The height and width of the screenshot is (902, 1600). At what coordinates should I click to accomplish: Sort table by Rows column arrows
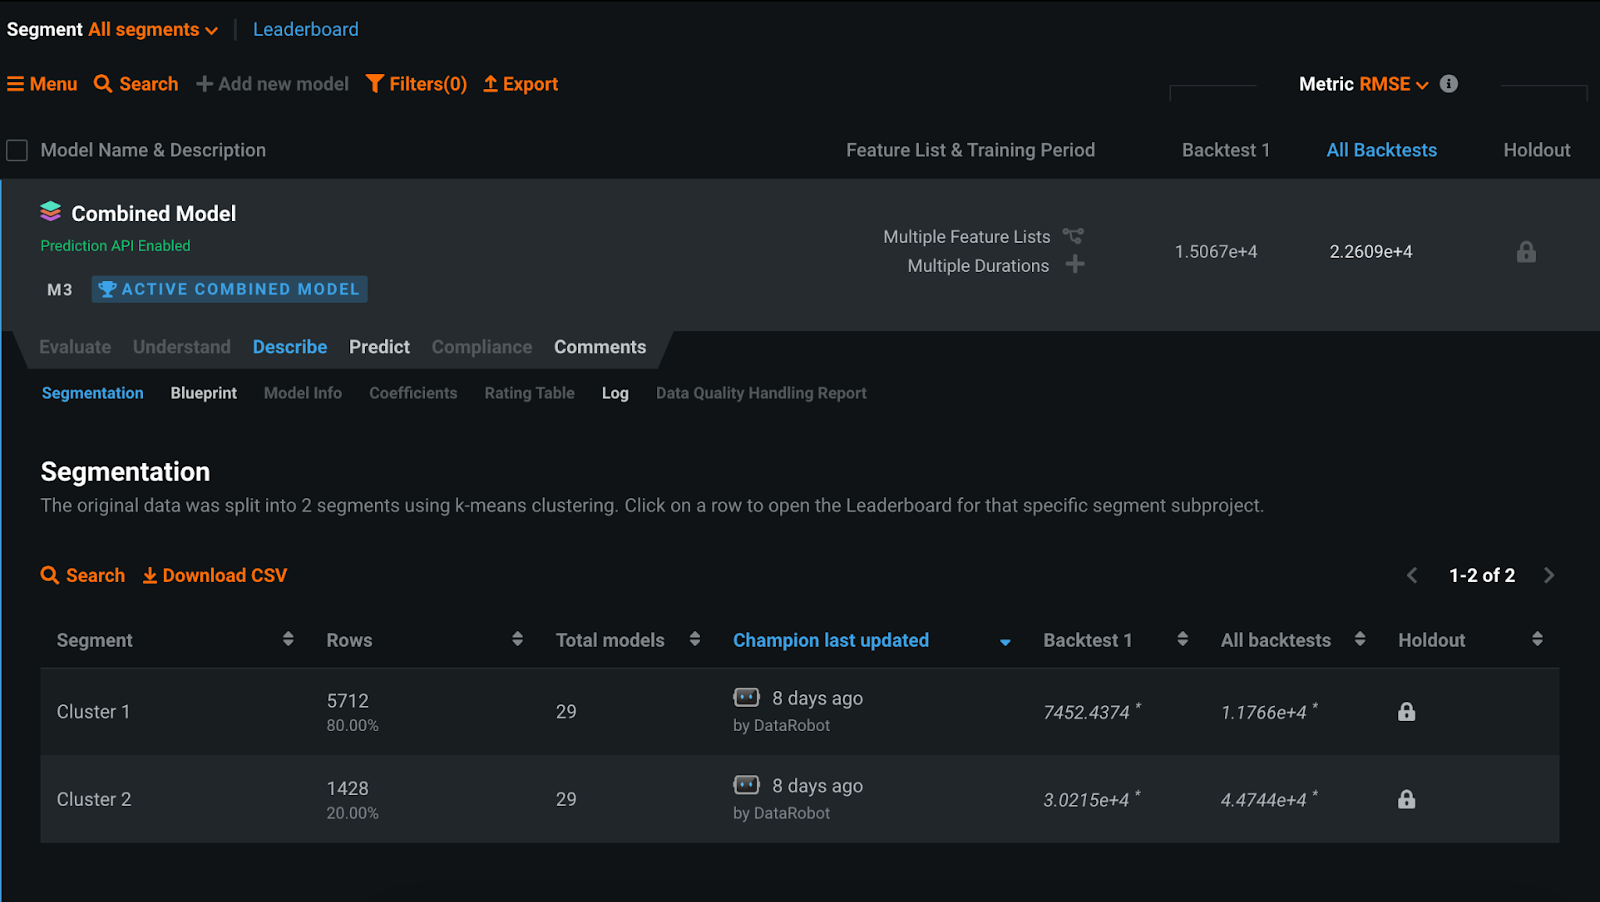[517, 639]
